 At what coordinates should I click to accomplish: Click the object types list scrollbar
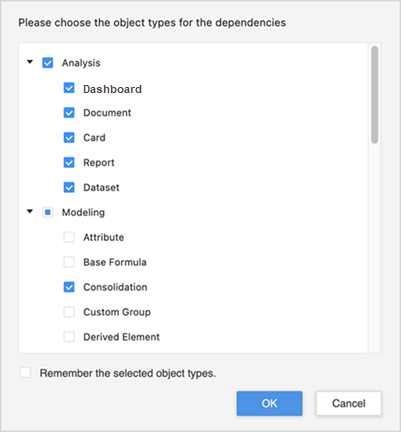[x=375, y=95]
